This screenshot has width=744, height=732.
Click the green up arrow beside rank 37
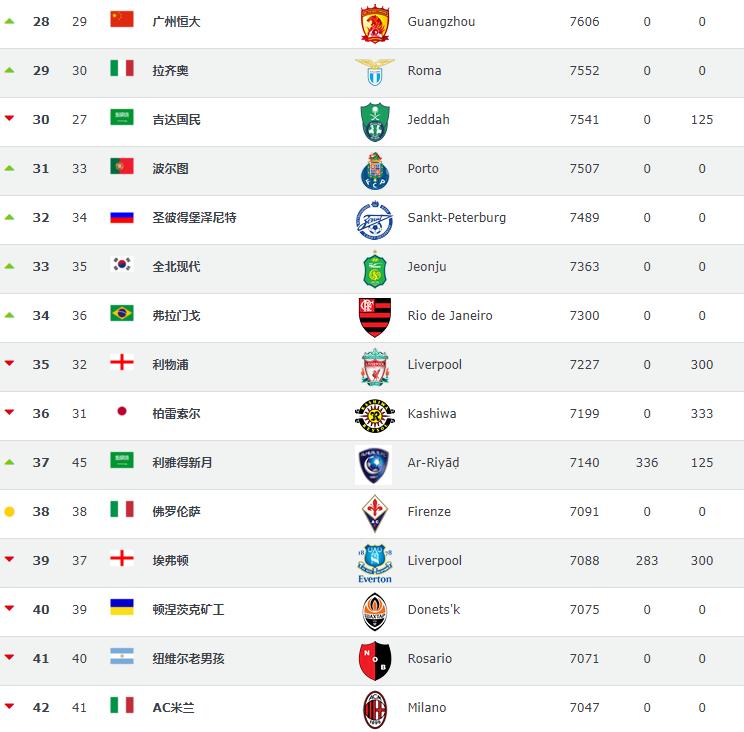[9, 461]
